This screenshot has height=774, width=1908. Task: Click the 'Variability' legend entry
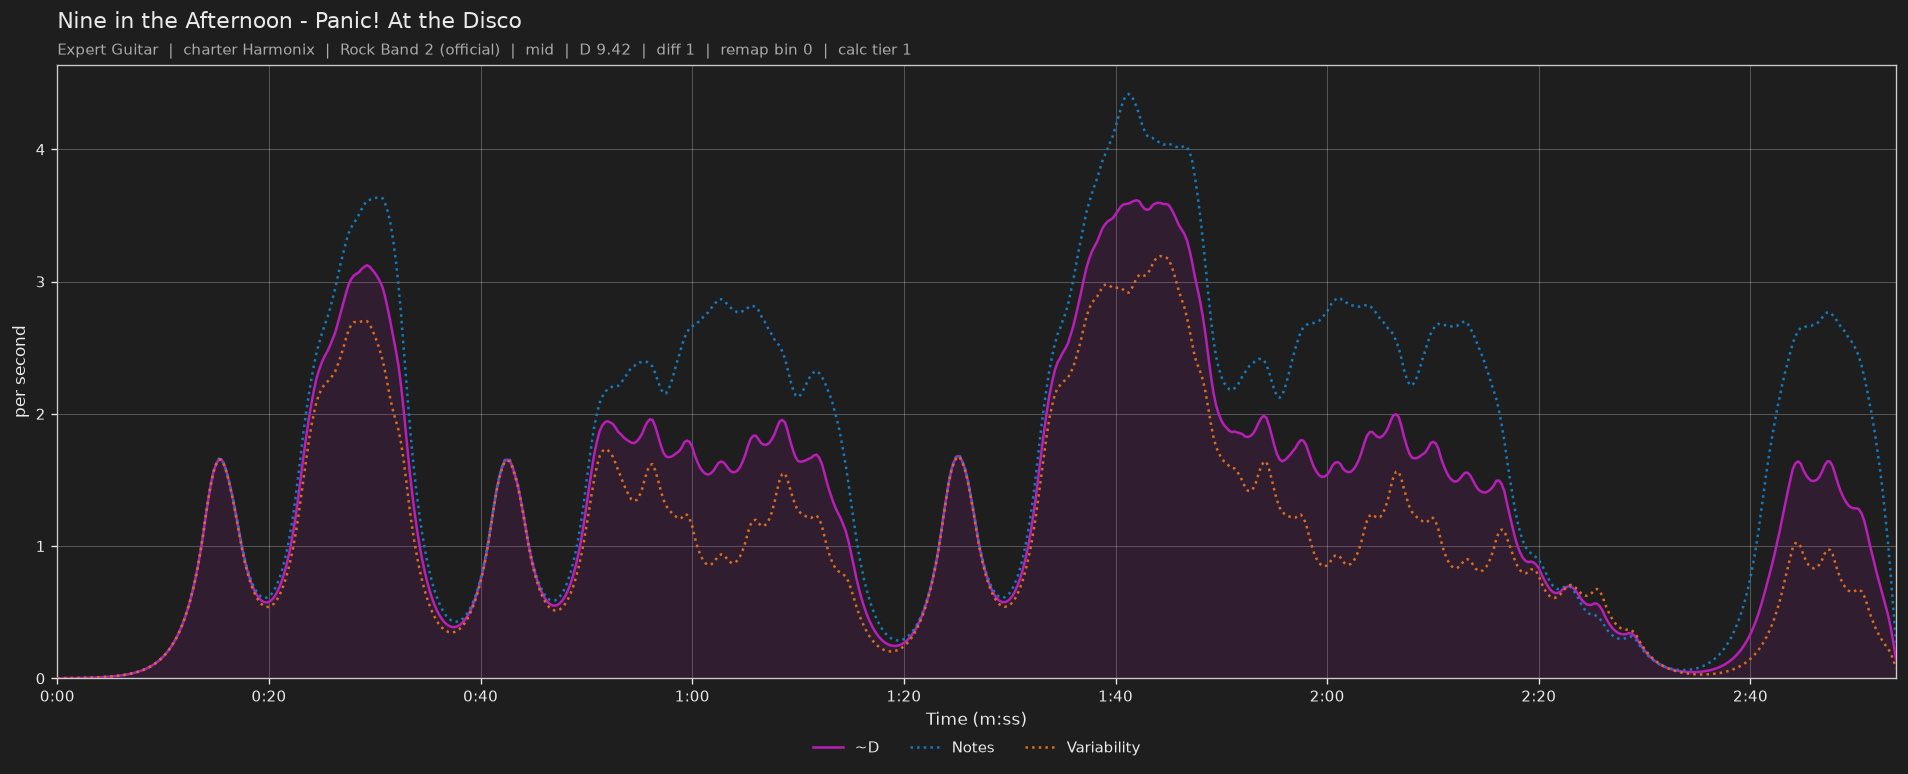[x=1082, y=747]
